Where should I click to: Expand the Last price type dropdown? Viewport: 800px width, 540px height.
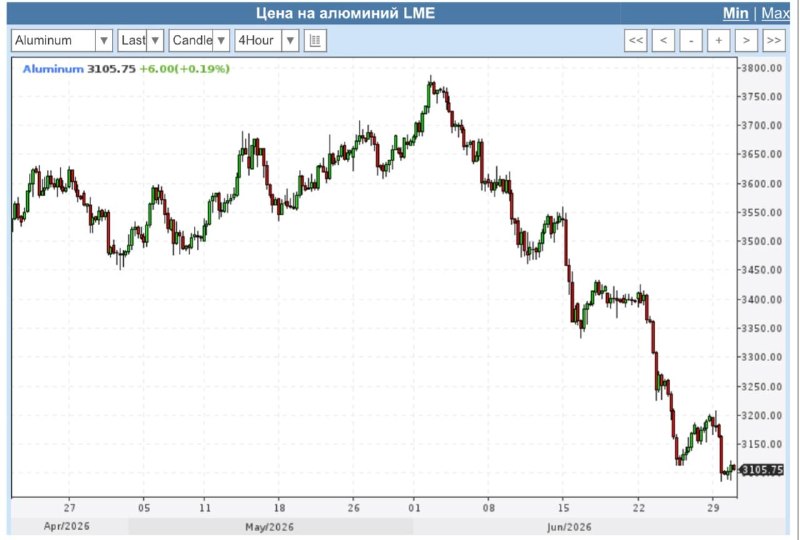pyautogui.click(x=140, y=40)
